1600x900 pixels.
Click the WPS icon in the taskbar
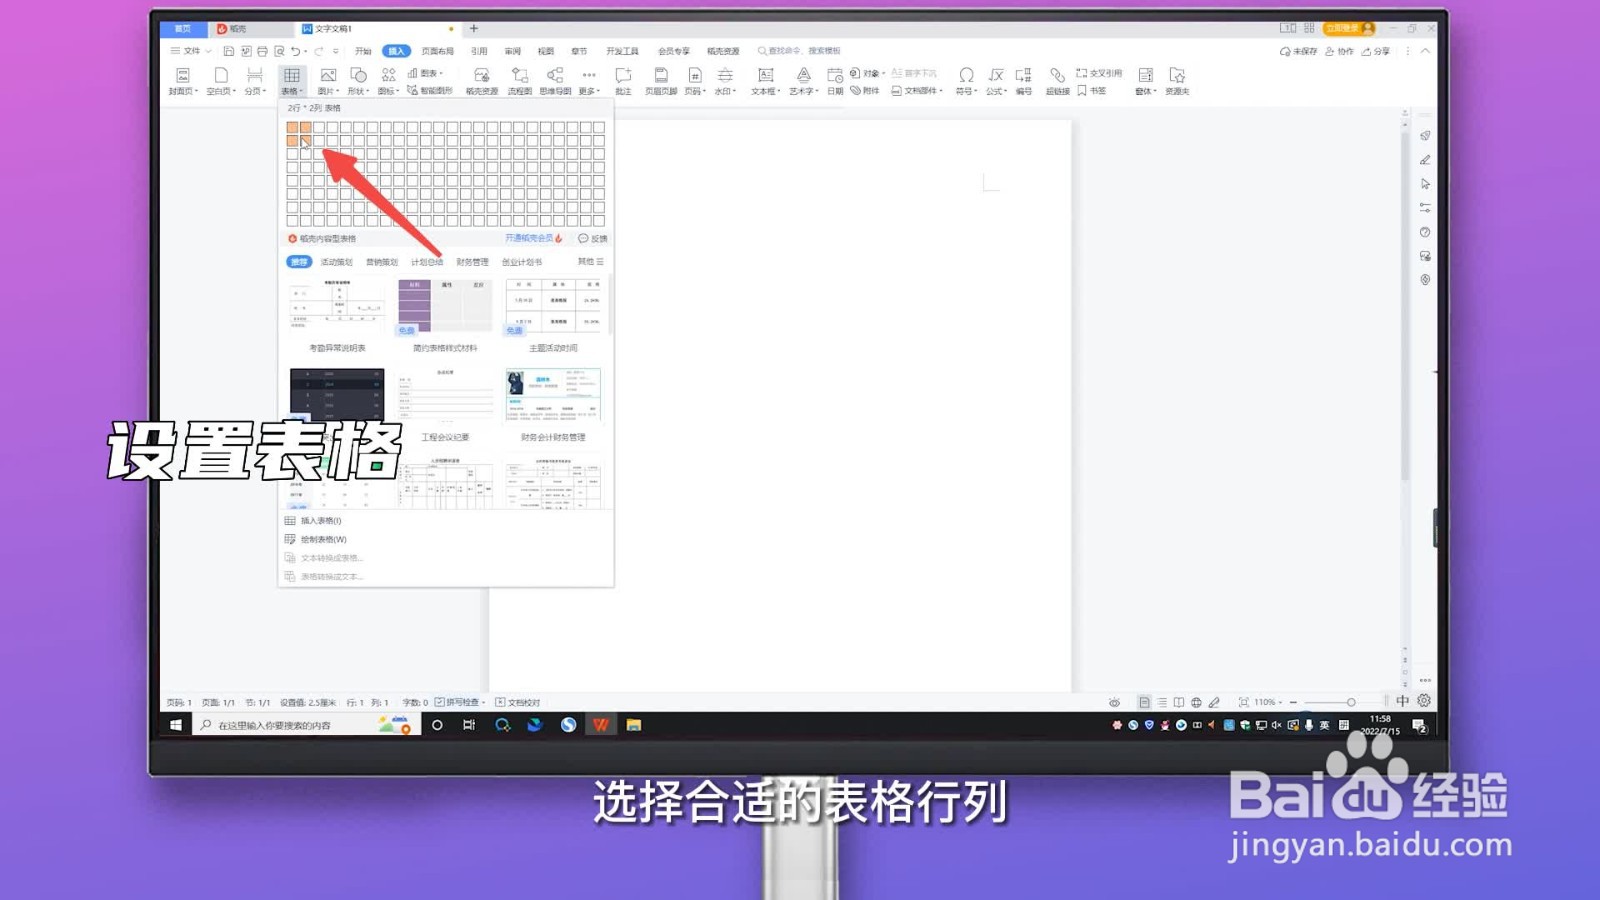click(601, 725)
